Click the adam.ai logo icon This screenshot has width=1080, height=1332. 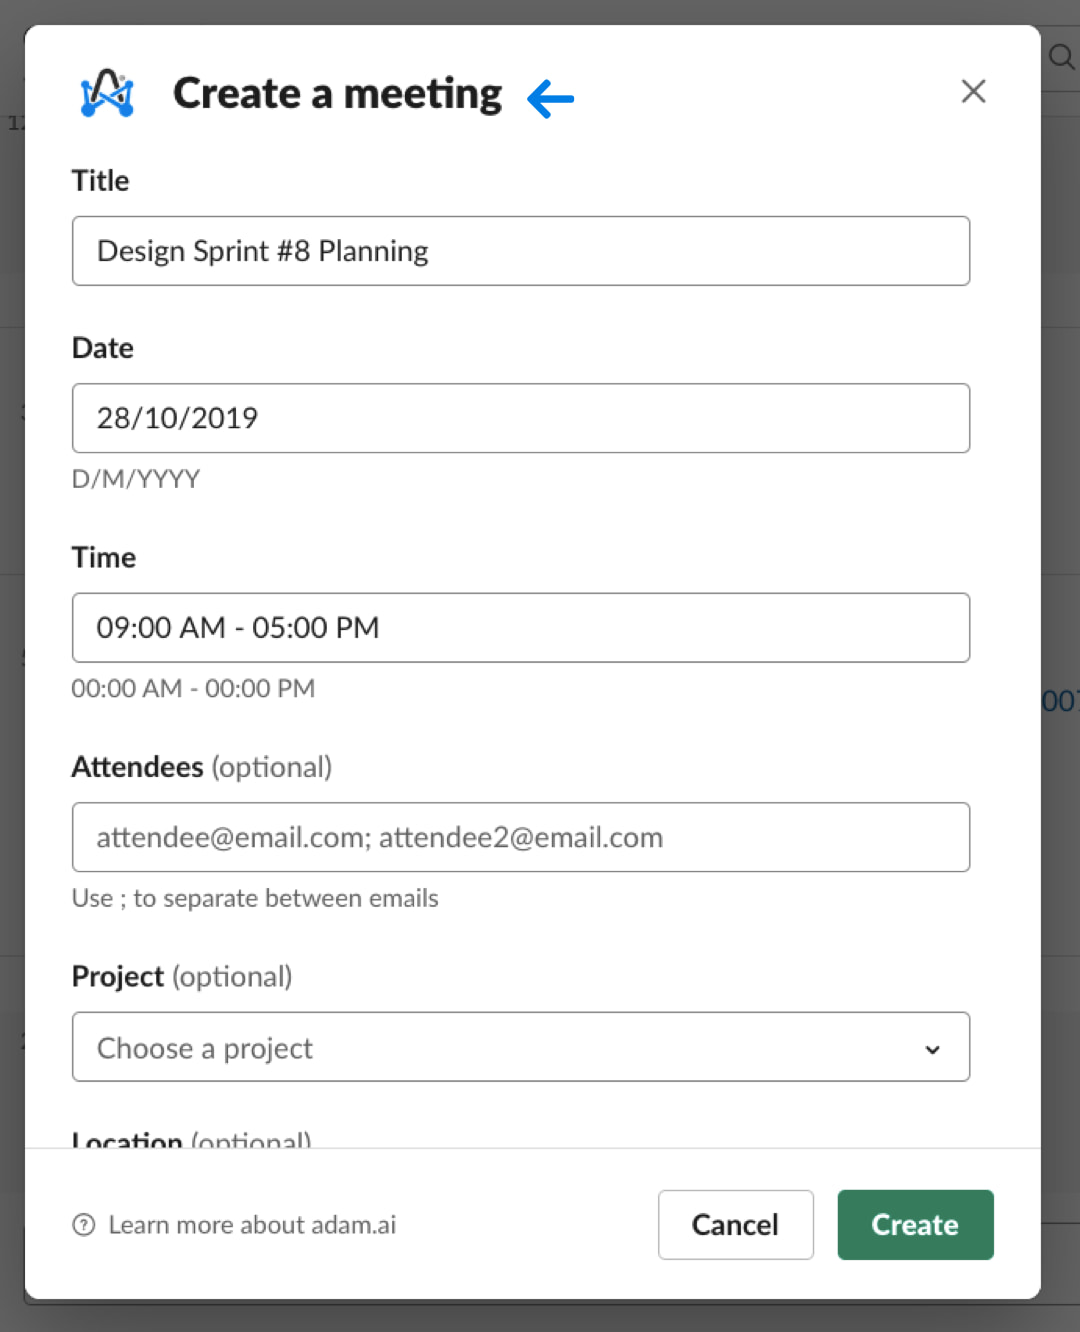click(x=107, y=93)
